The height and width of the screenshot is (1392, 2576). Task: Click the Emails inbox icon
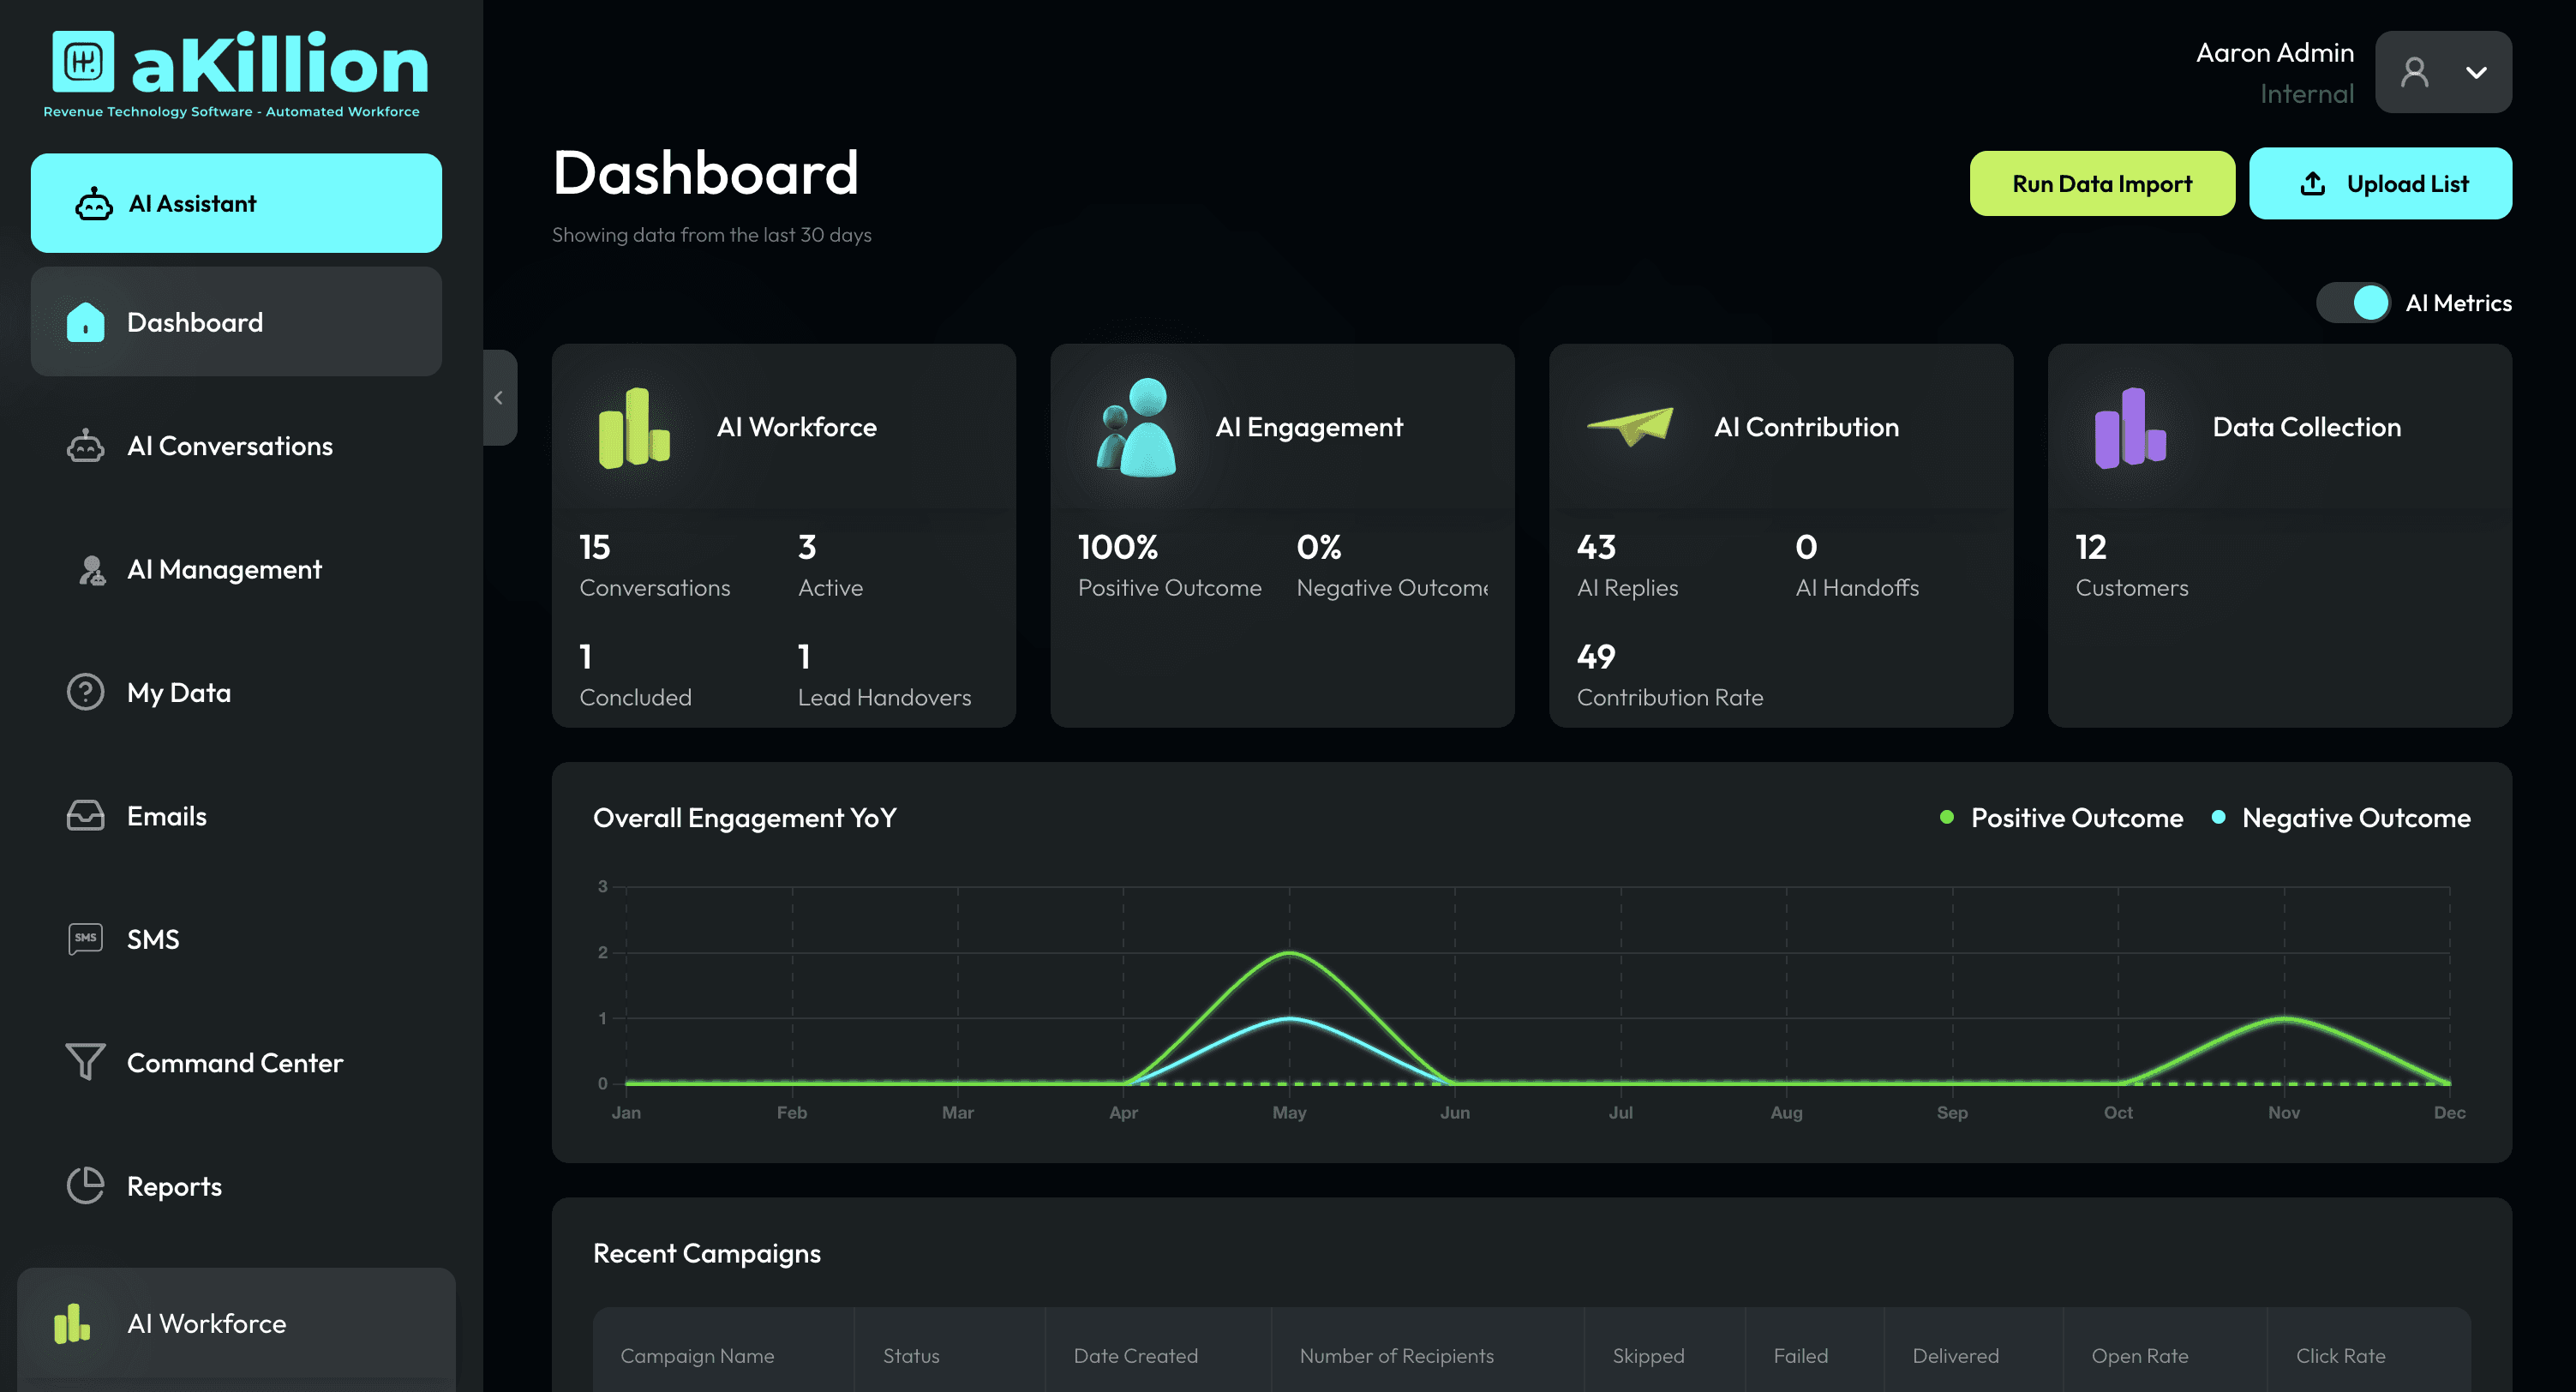(x=85, y=816)
